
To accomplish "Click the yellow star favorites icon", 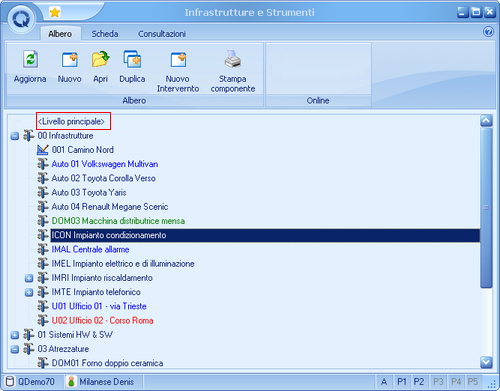I will coord(54,13).
